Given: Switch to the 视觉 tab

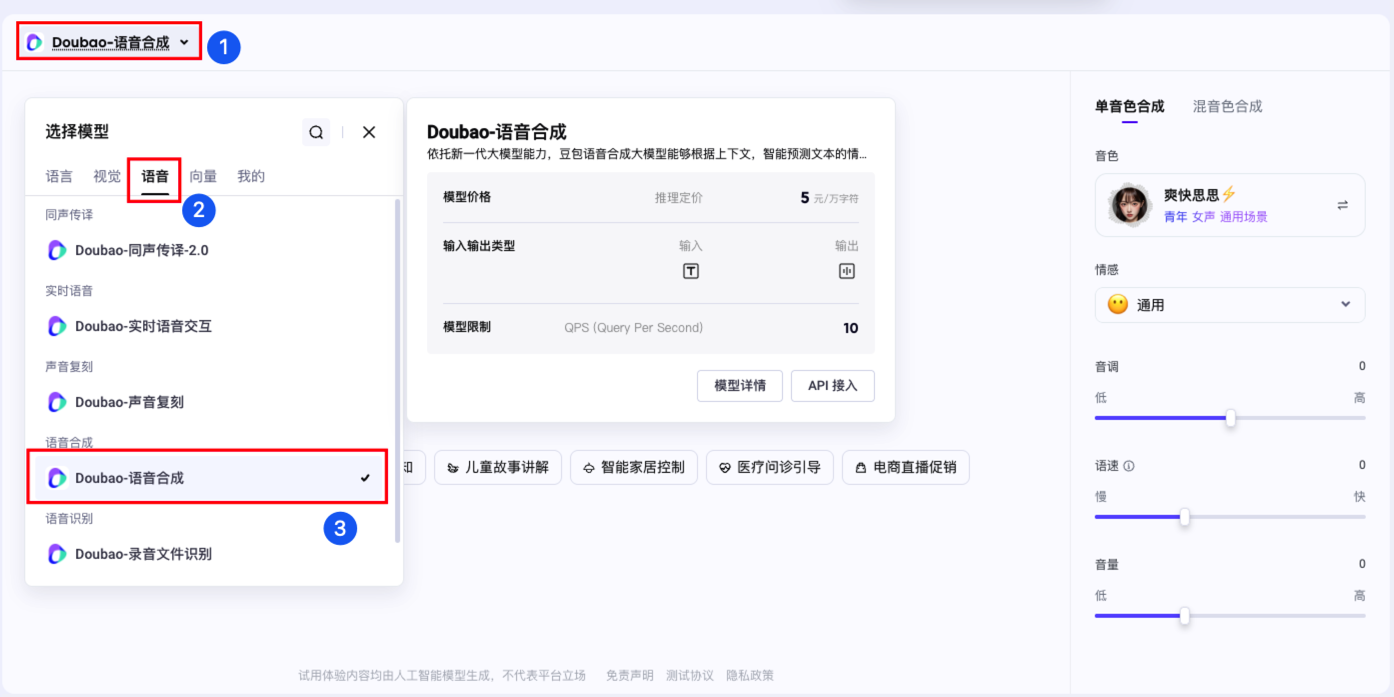Looking at the screenshot, I should (107, 176).
